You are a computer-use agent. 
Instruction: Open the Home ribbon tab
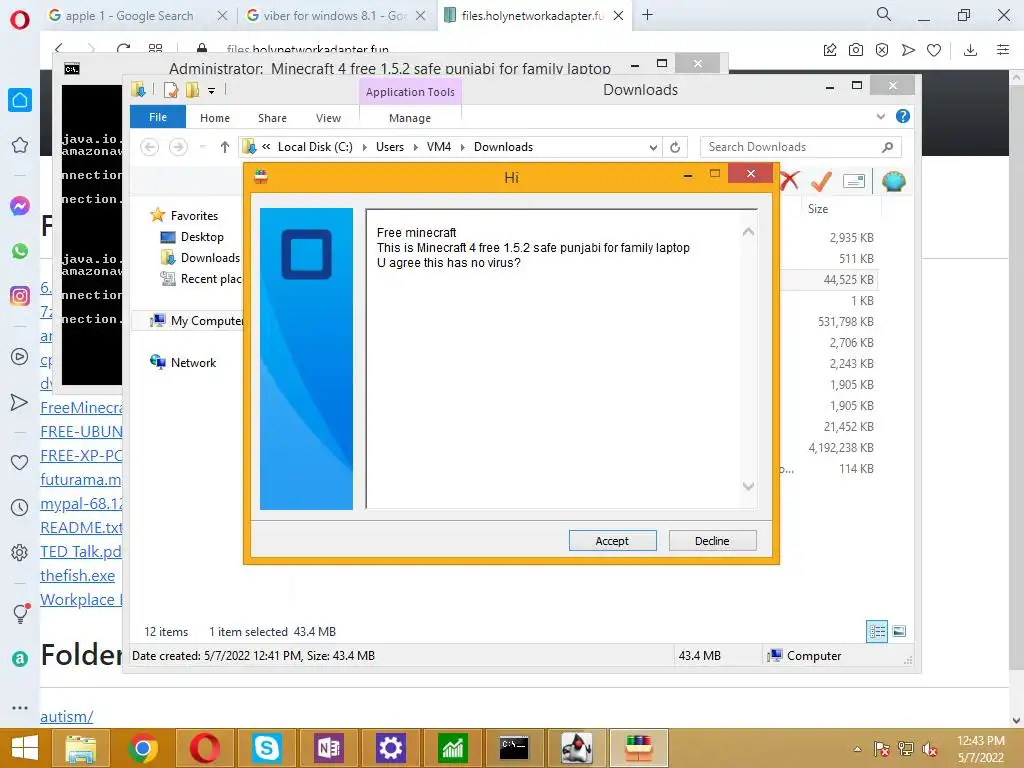click(x=215, y=118)
